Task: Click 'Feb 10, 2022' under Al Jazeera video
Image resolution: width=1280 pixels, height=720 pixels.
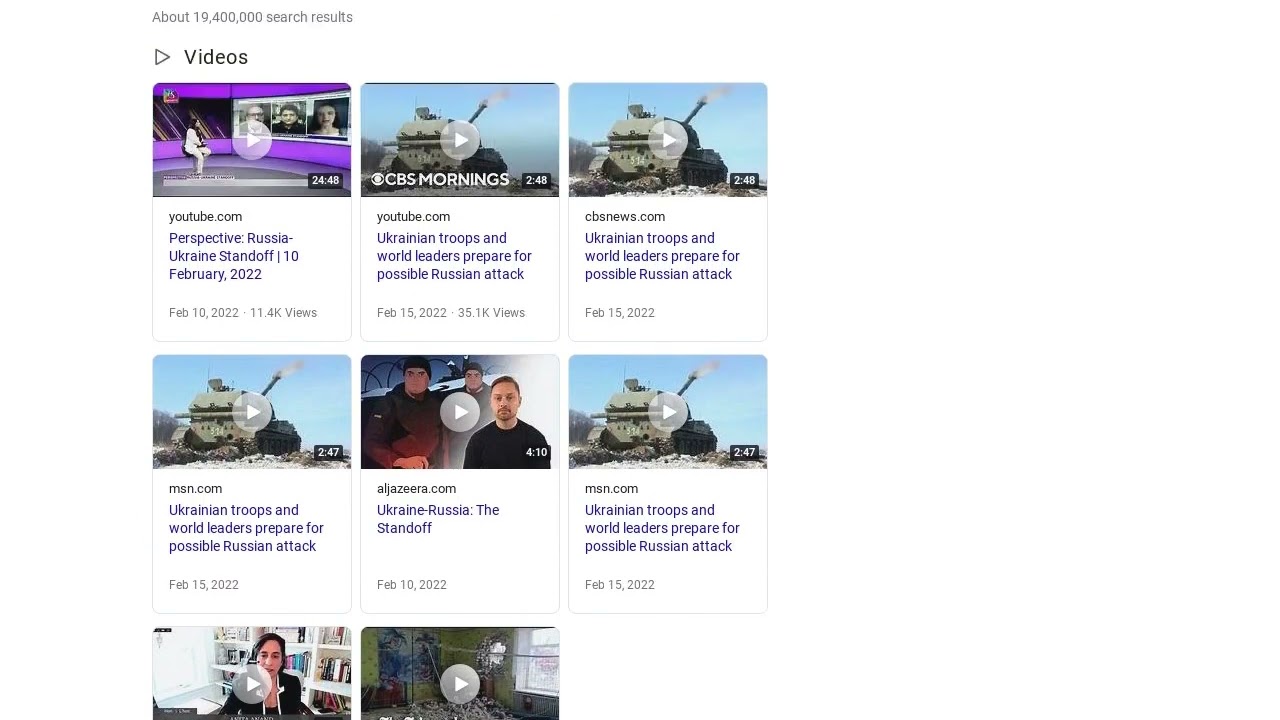Action: [412, 585]
